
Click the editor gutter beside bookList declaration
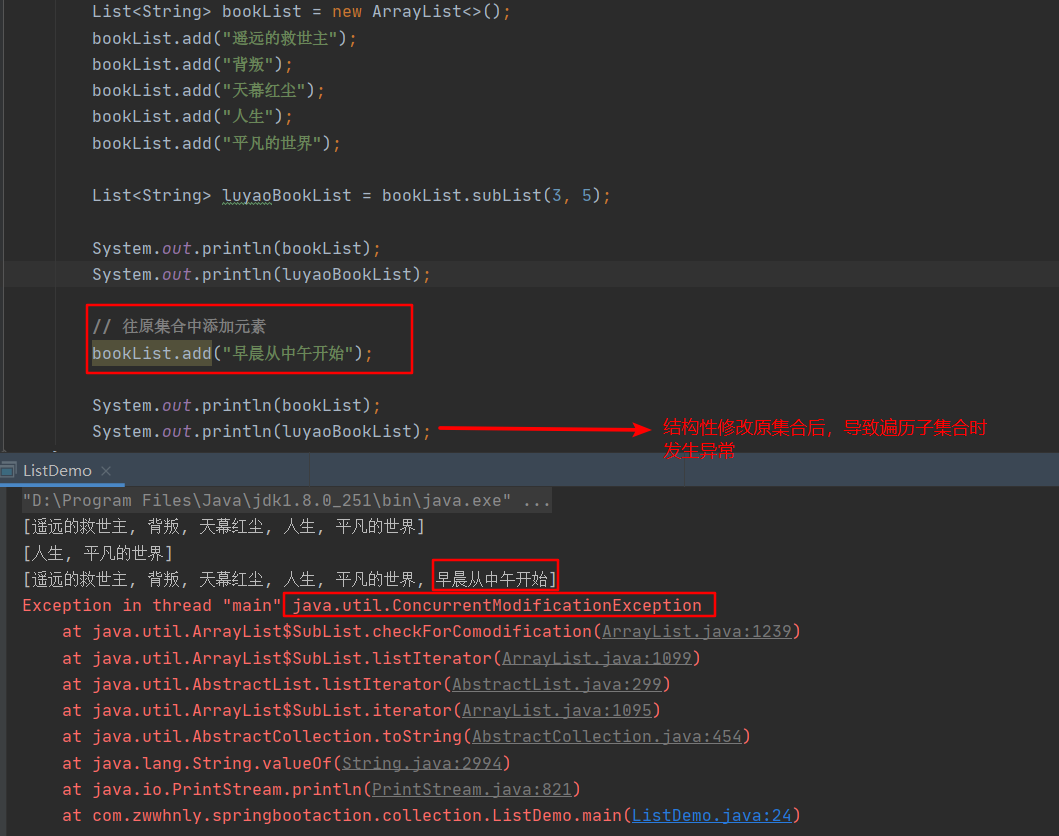click(x=30, y=11)
